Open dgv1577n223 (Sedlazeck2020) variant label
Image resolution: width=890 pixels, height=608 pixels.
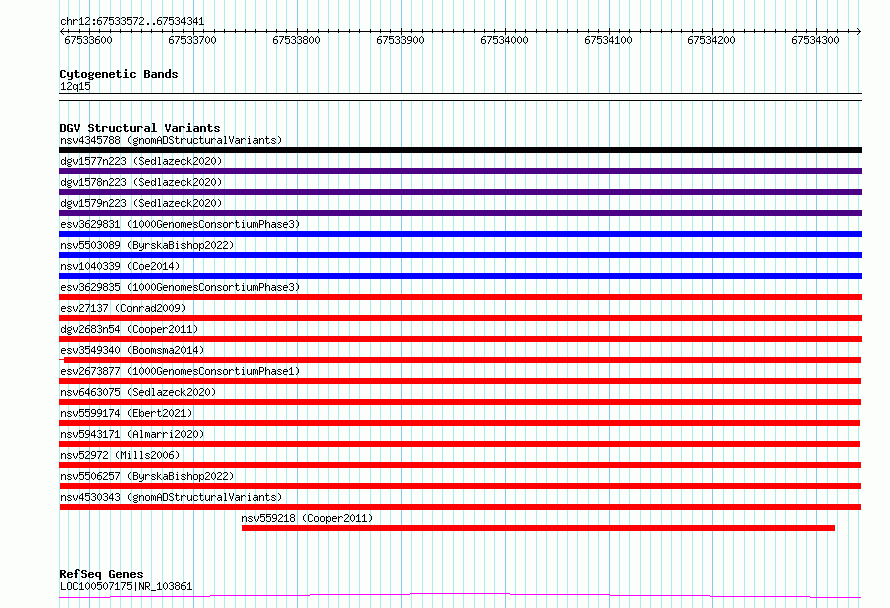[x=141, y=161]
